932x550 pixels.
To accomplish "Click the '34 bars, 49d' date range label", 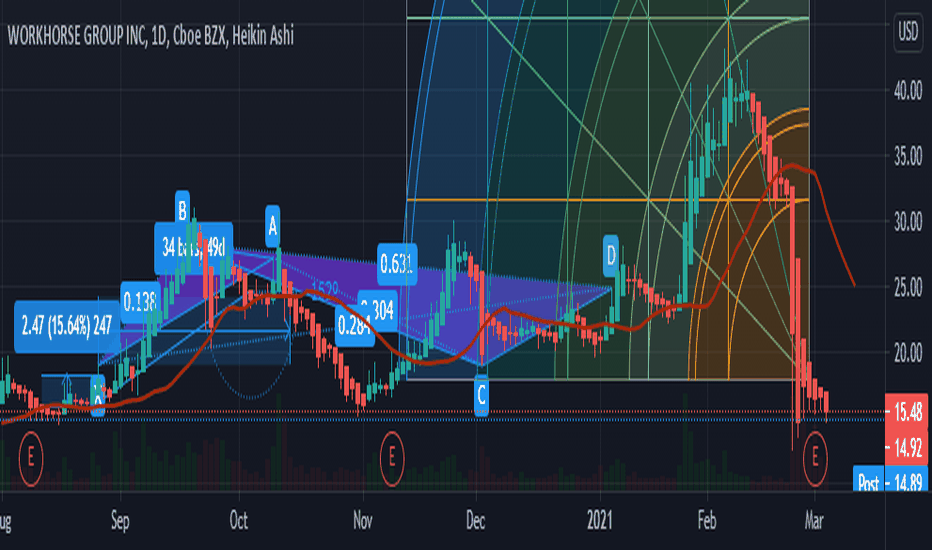I will pos(194,247).
